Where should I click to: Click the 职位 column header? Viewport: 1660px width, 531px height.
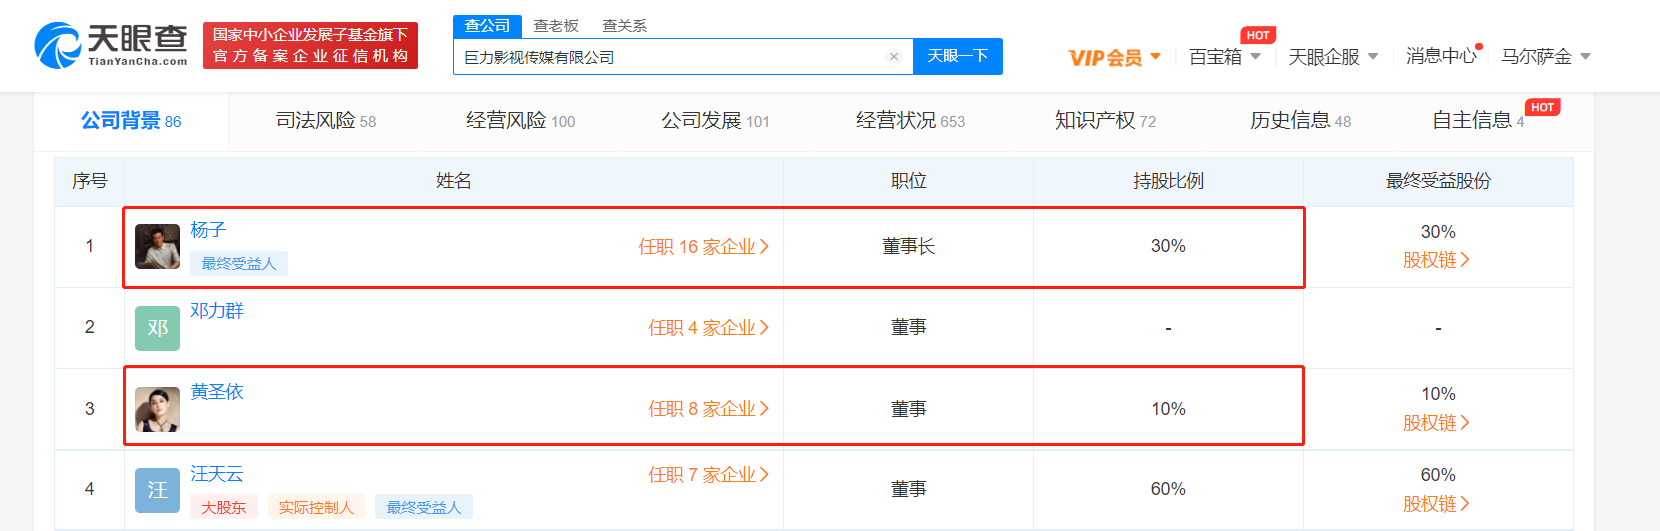[908, 181]
